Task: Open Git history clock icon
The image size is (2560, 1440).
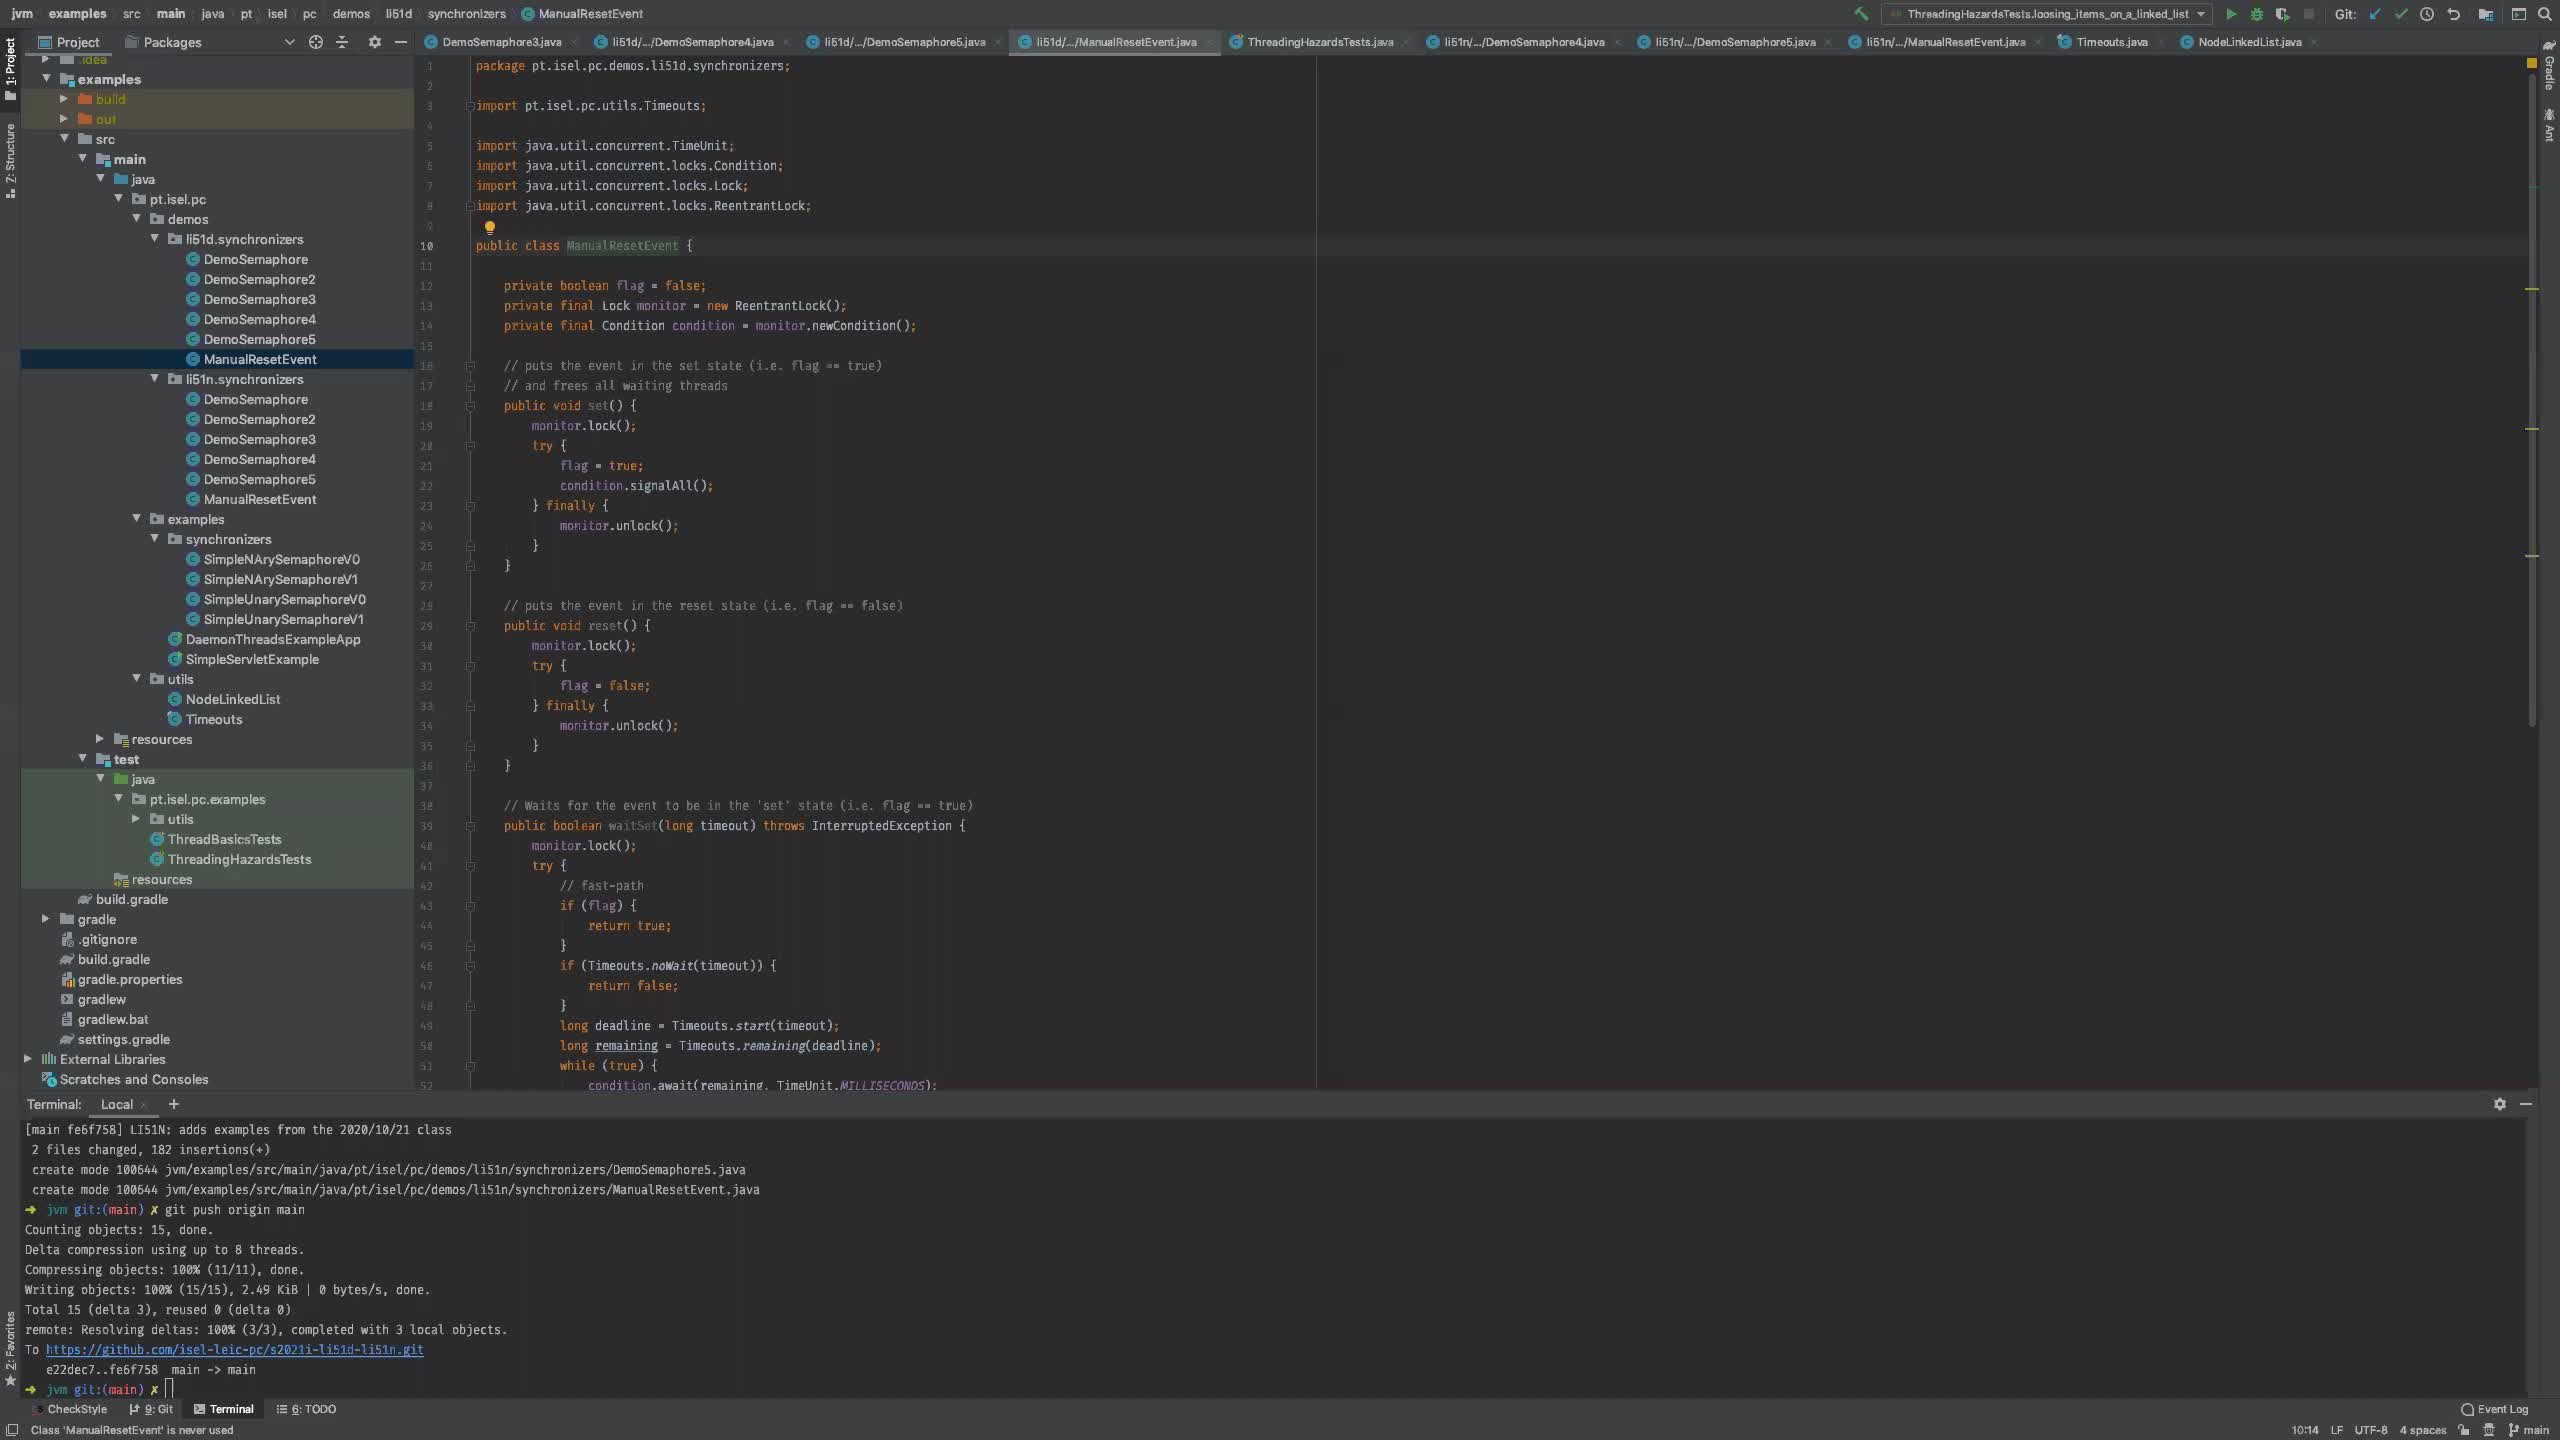Action: coord(2427,14)
